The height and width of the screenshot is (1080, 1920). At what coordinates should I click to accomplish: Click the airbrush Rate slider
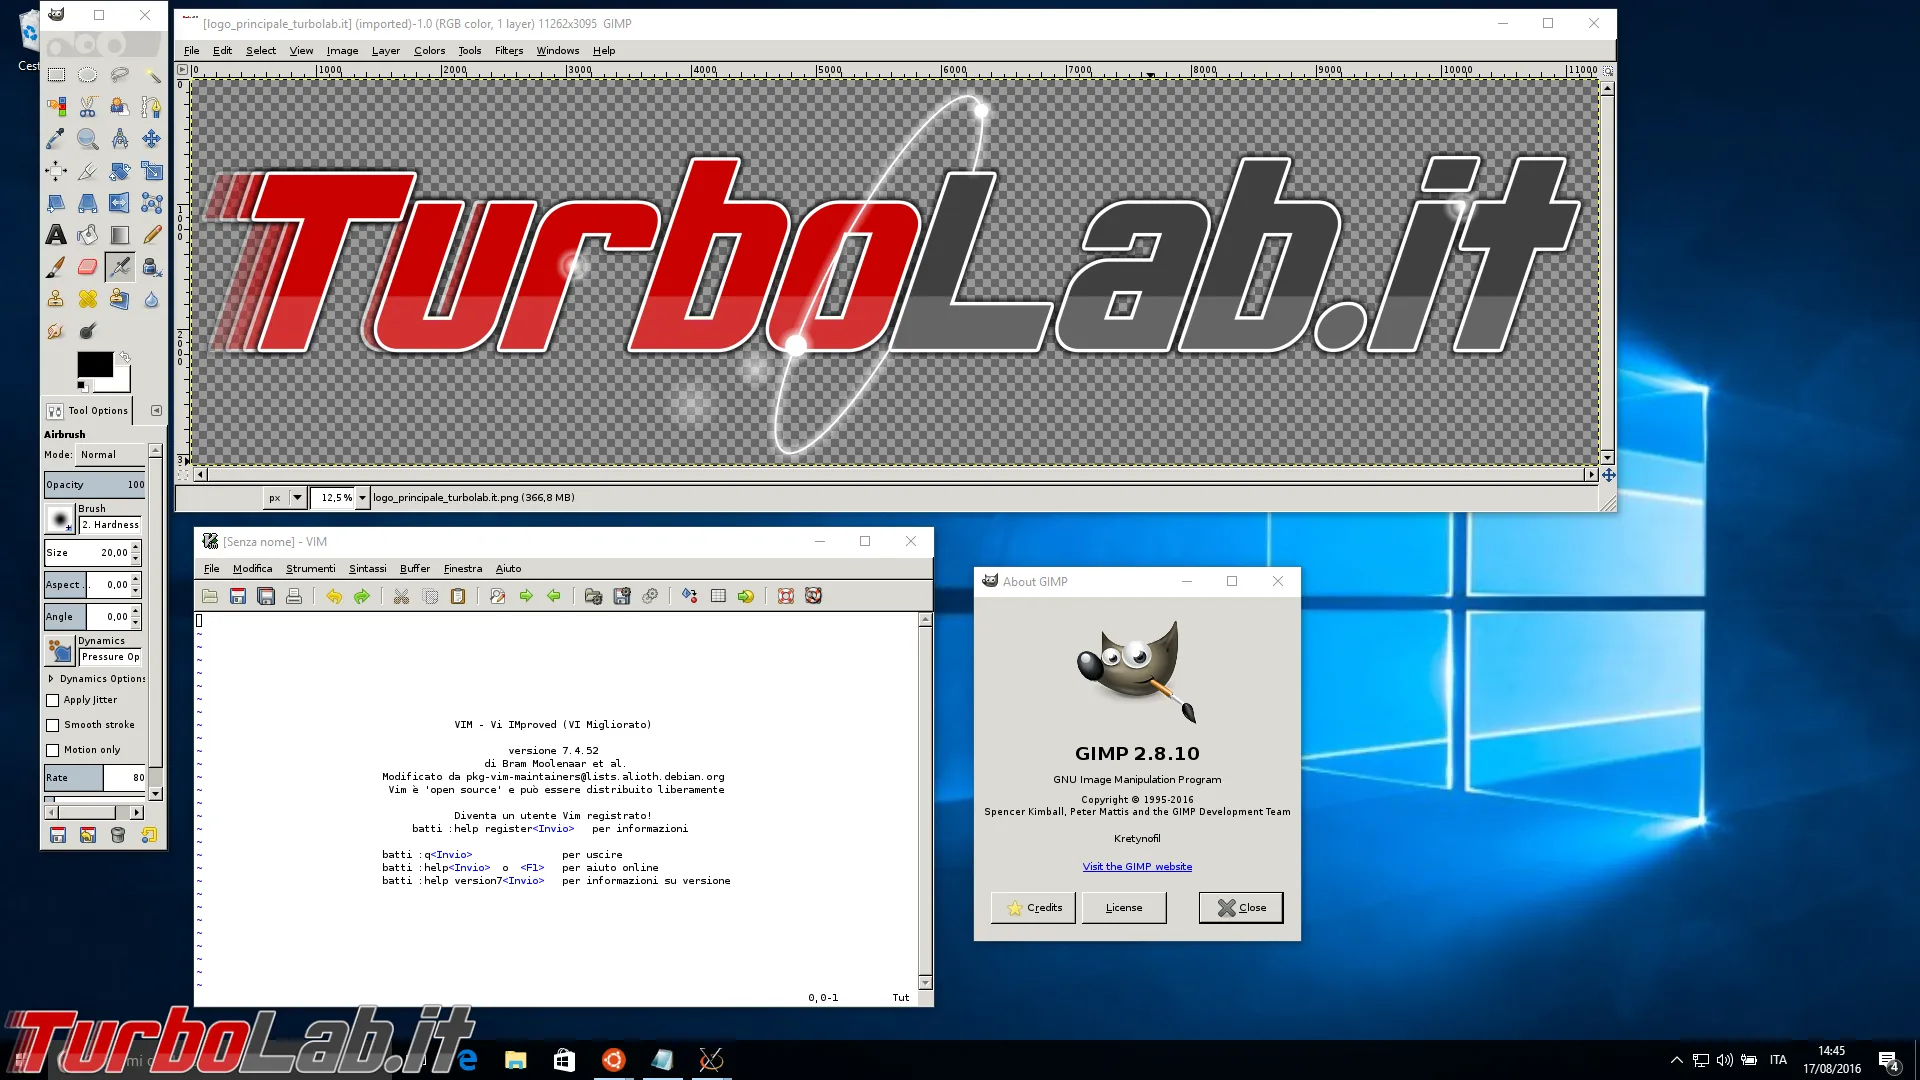pos(95,778)
